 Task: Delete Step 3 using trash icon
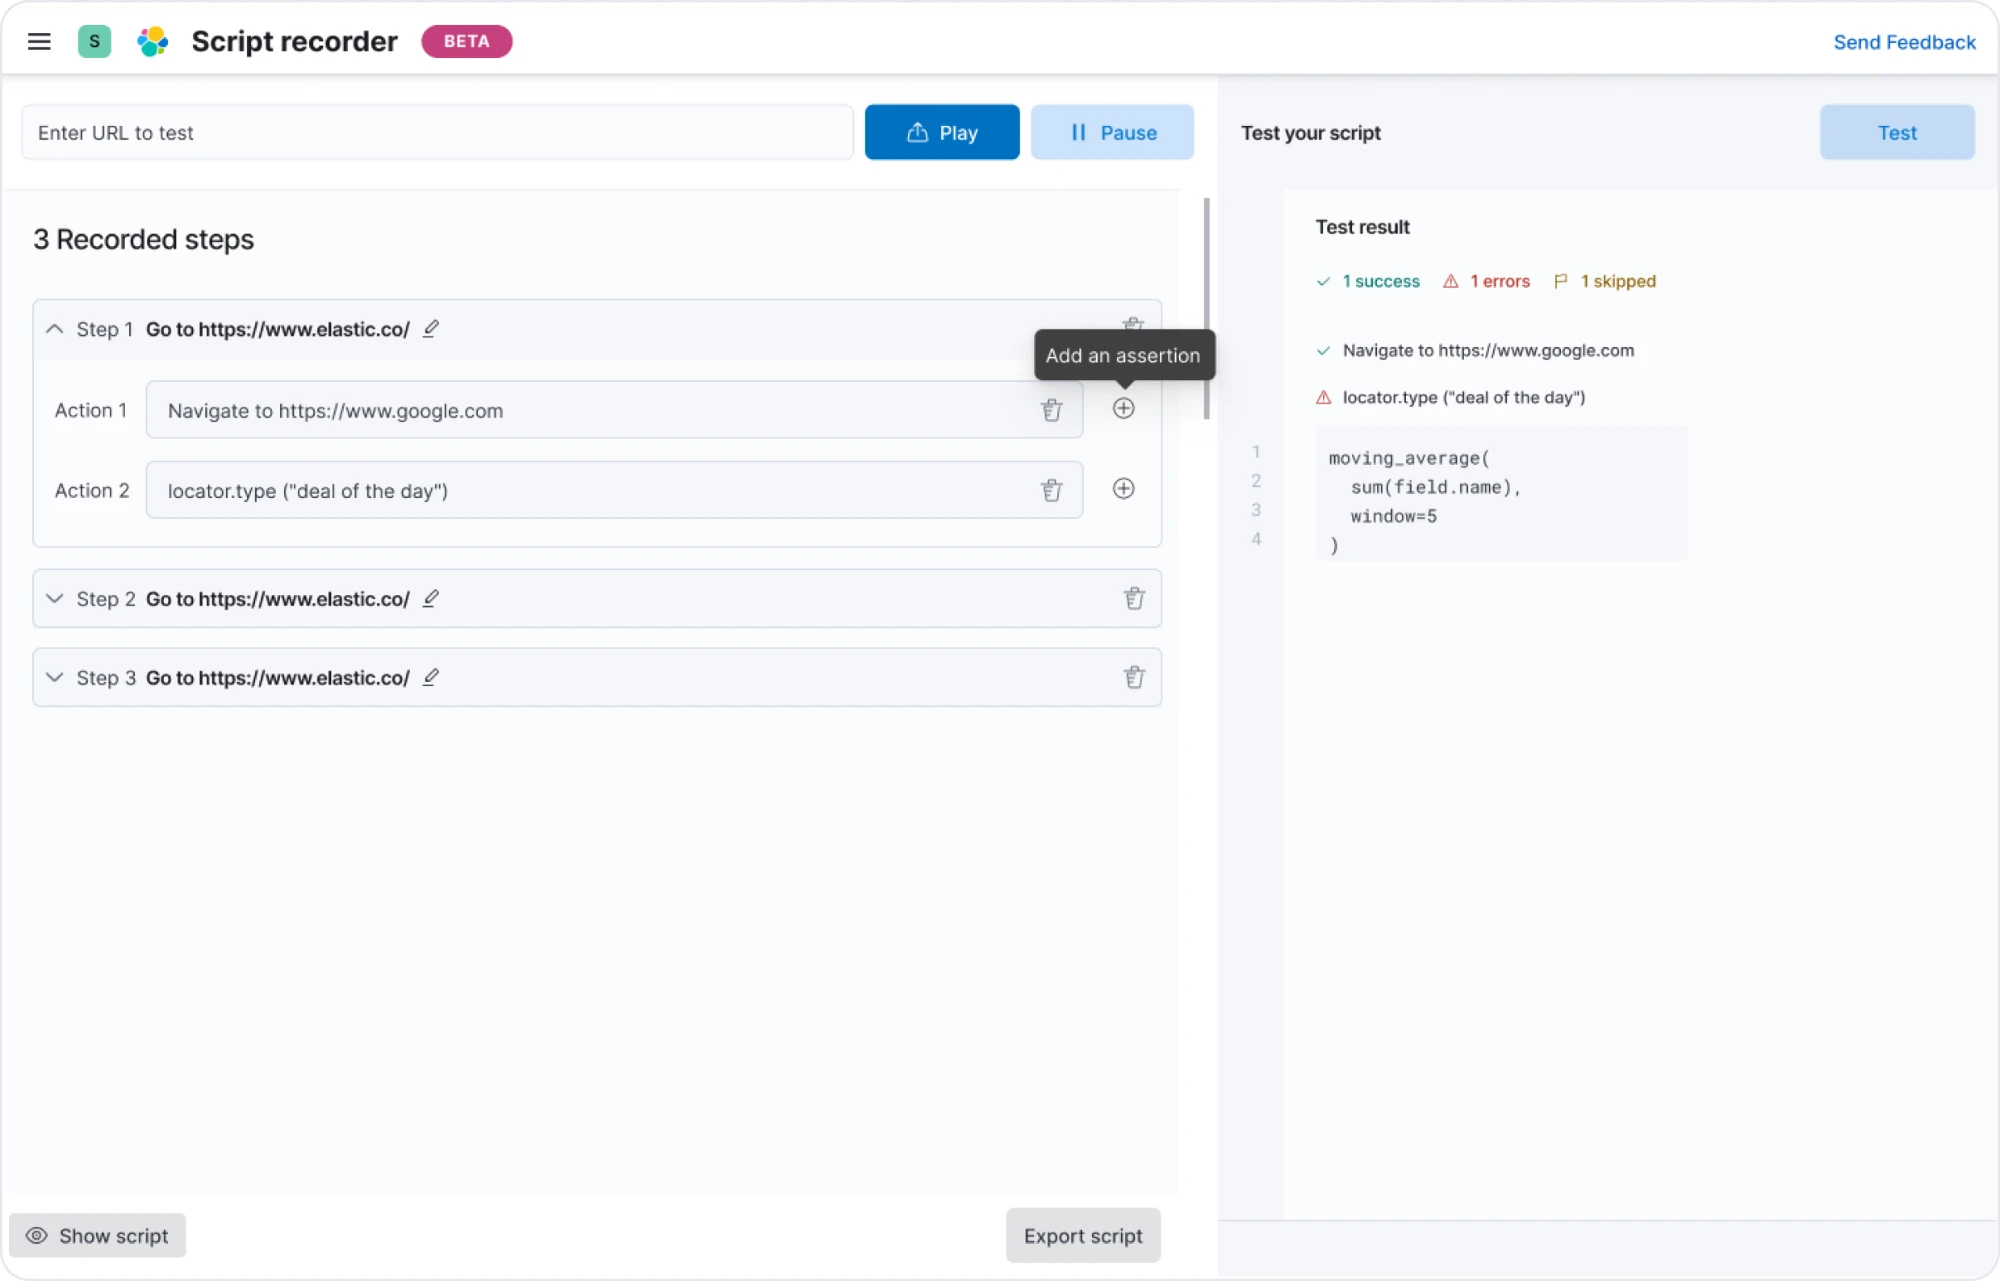(x=1134, y=677)
